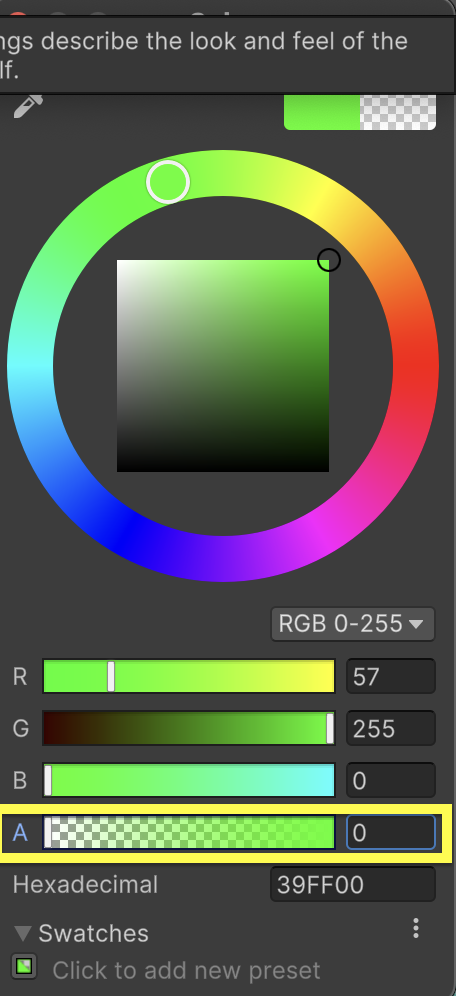This screenshot has height=996, width=456.
Task: Pick cyan on the hue ring
Action: tap(30, 365)
